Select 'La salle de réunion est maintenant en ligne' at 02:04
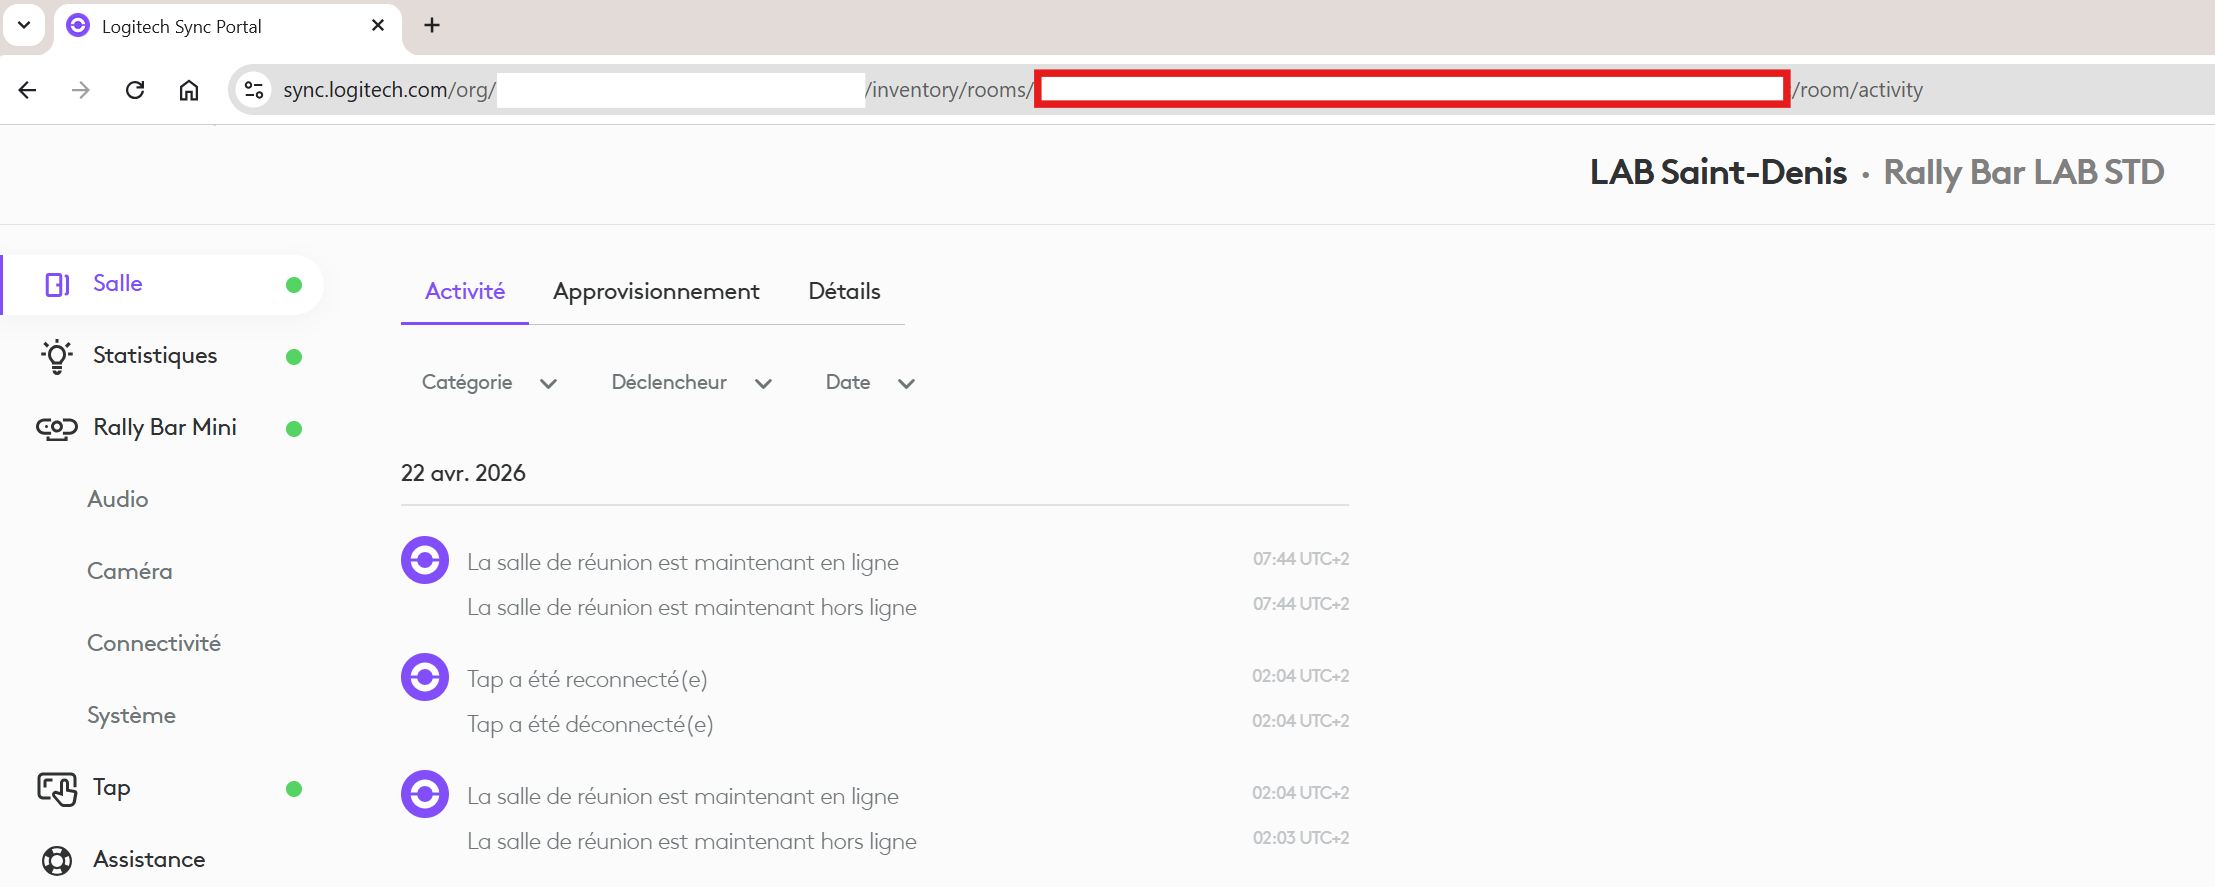This screenshot has height=887, width=2215. 683,797
